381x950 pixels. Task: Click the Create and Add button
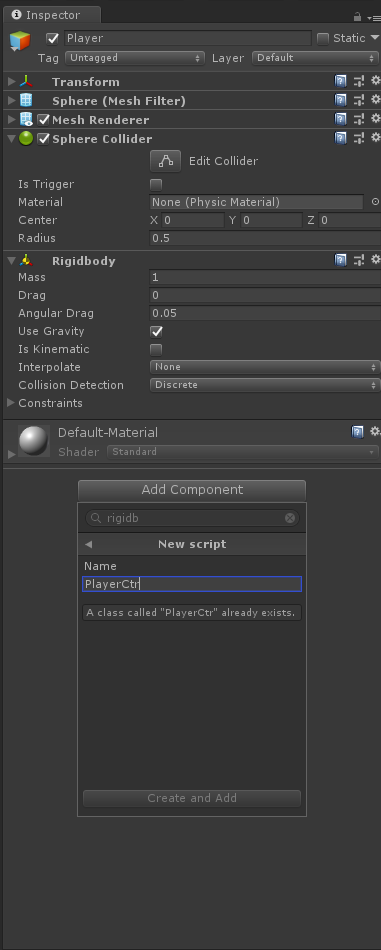pyautogui.click(x=192, y=798)
